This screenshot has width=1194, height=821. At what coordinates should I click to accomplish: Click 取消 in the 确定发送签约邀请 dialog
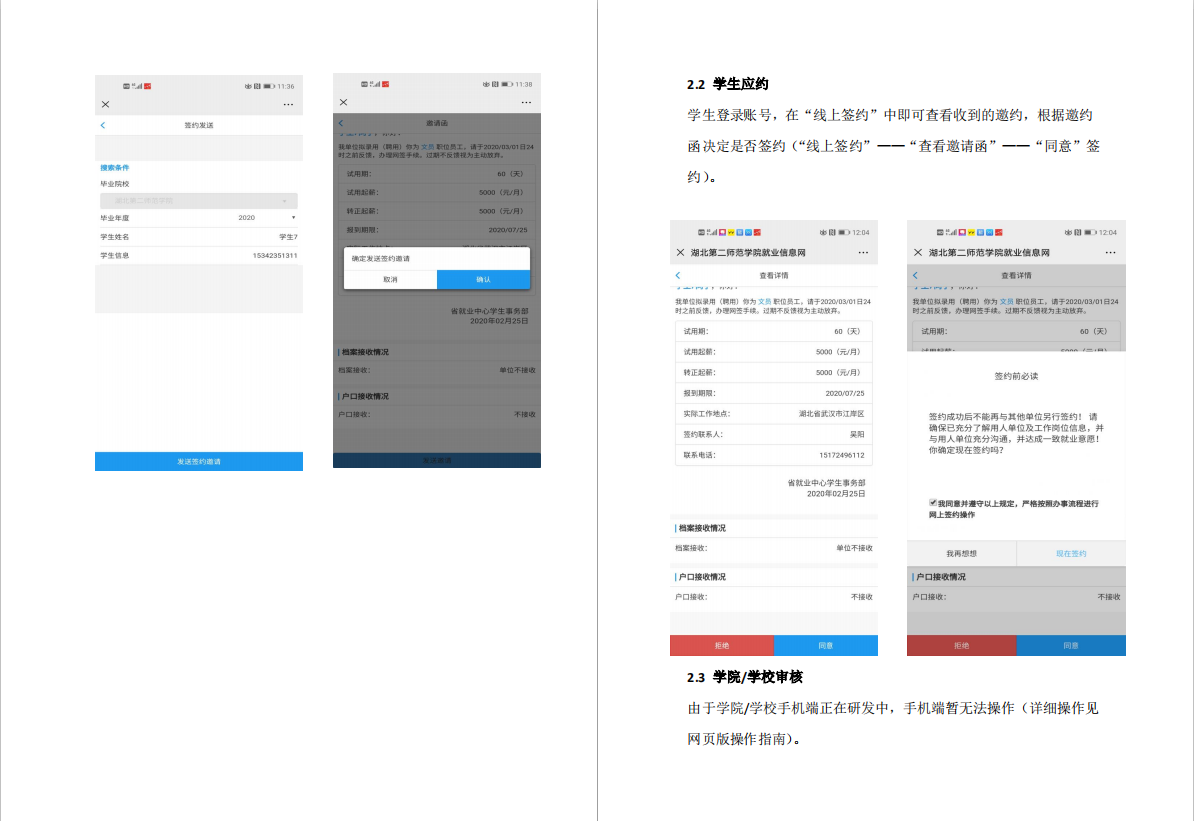coord(391,280)
